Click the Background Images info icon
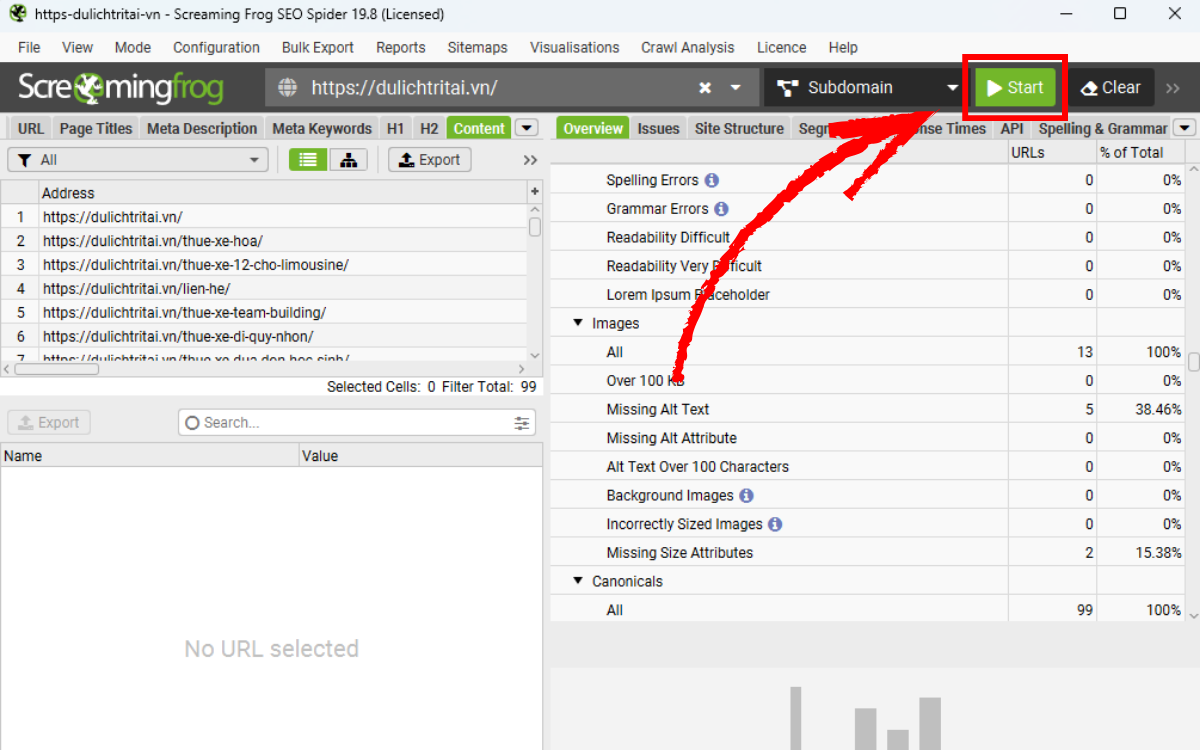 [746, 496]
